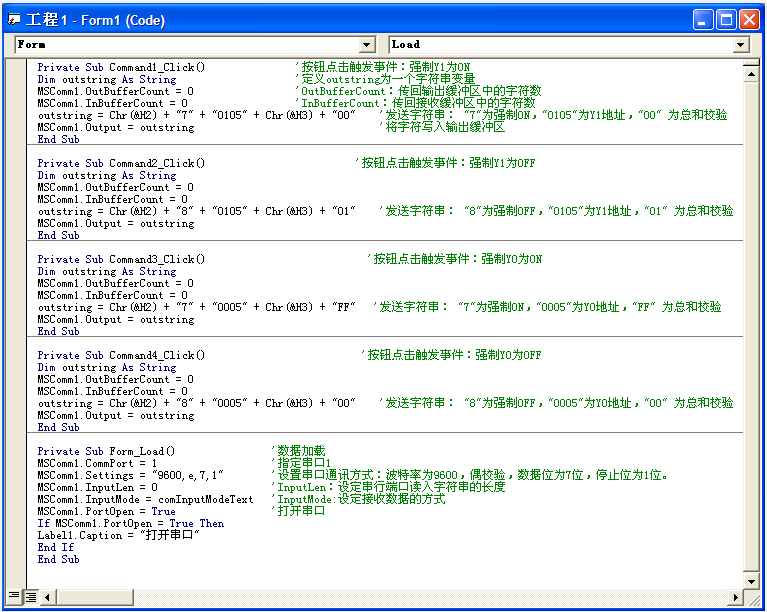Place cursor on Private Sub Form_Load line
Viewport: 767px width, 612px height.
[x=106, y=451]
